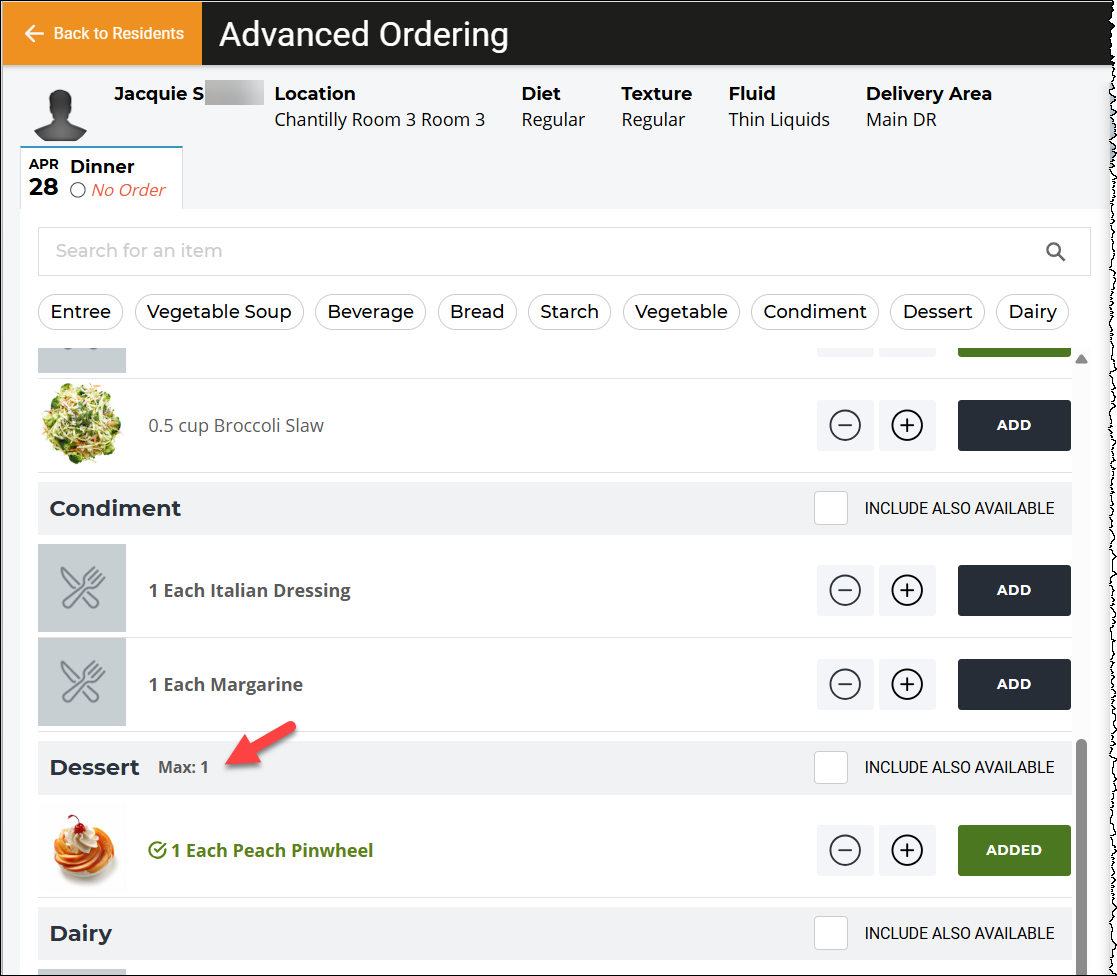Click the resident avatar silhouette
Image resolution: width=1117 pixels, height=976 pixels.
click(x=60, y=114)
